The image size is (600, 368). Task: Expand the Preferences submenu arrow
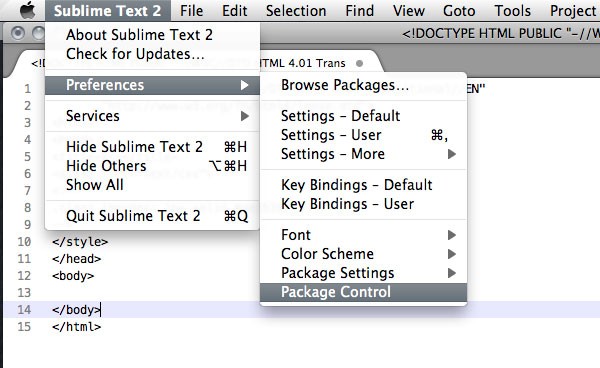(x=245, y=85)
